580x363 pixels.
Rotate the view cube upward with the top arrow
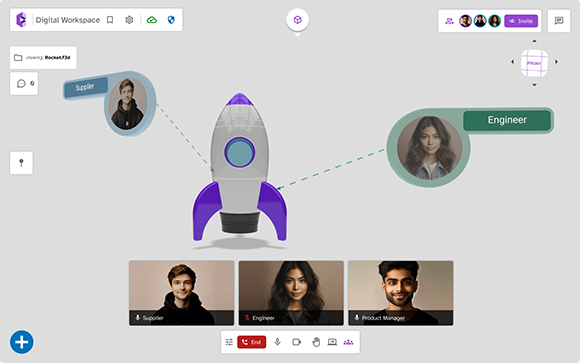tap(534, 41)
